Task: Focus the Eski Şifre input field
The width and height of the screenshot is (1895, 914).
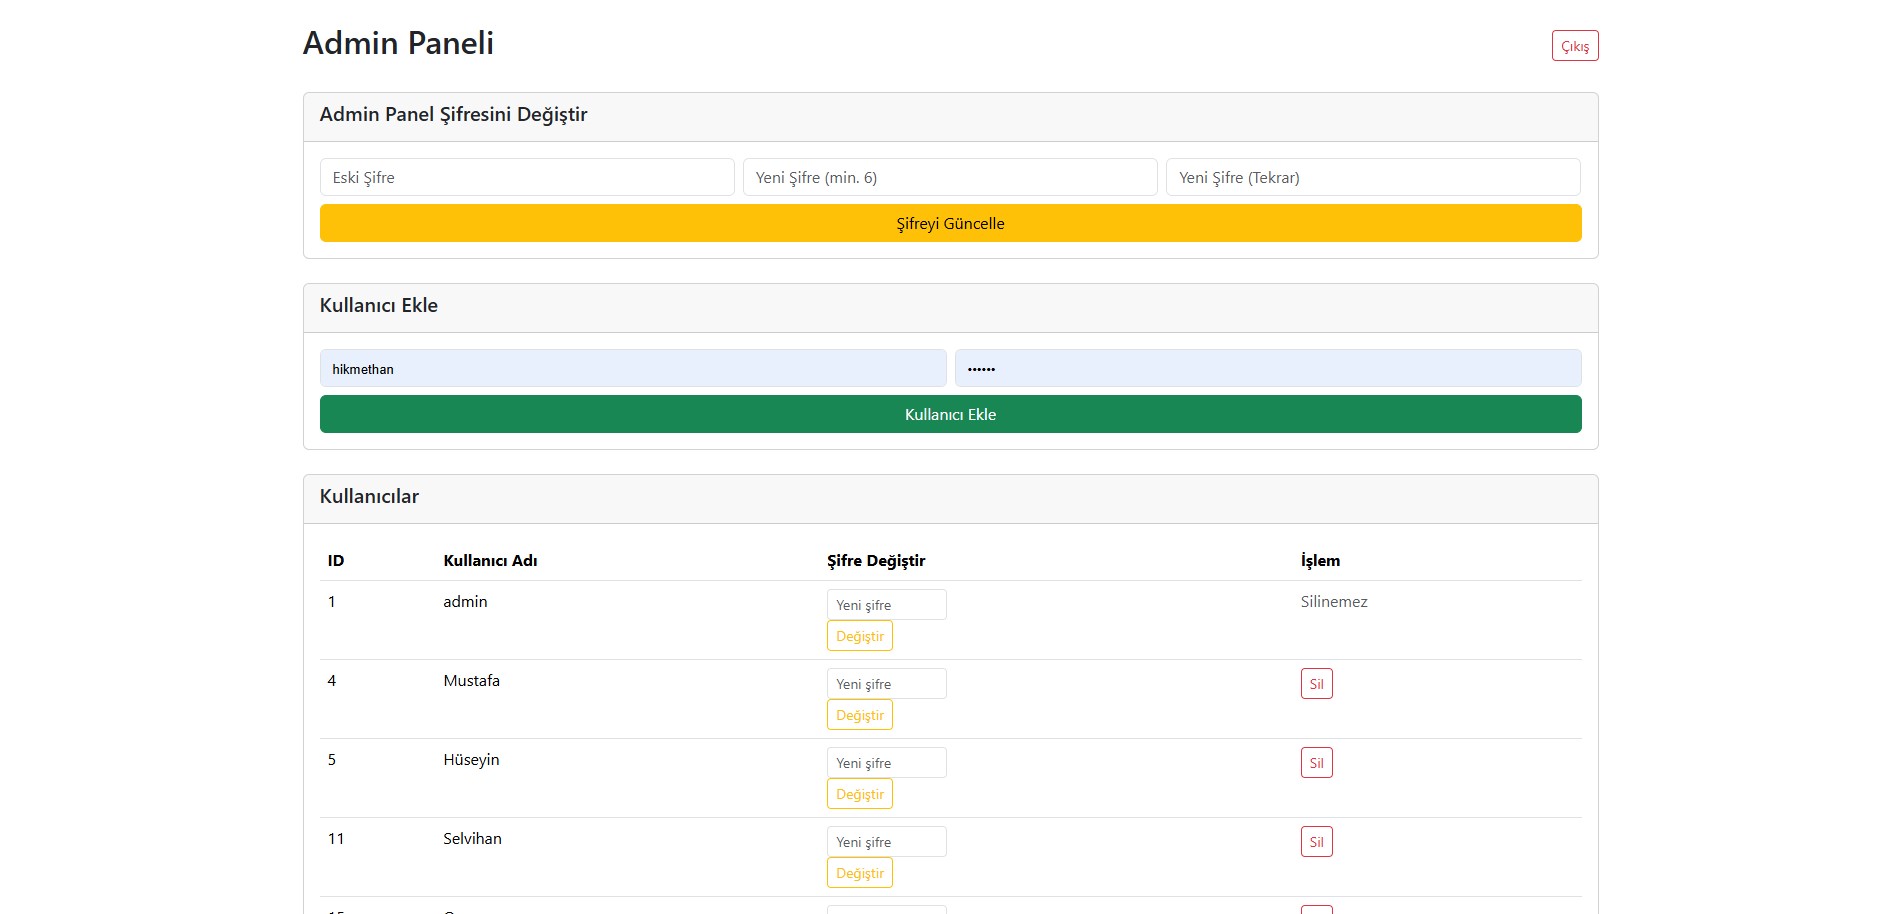Action: pos(526,177)
